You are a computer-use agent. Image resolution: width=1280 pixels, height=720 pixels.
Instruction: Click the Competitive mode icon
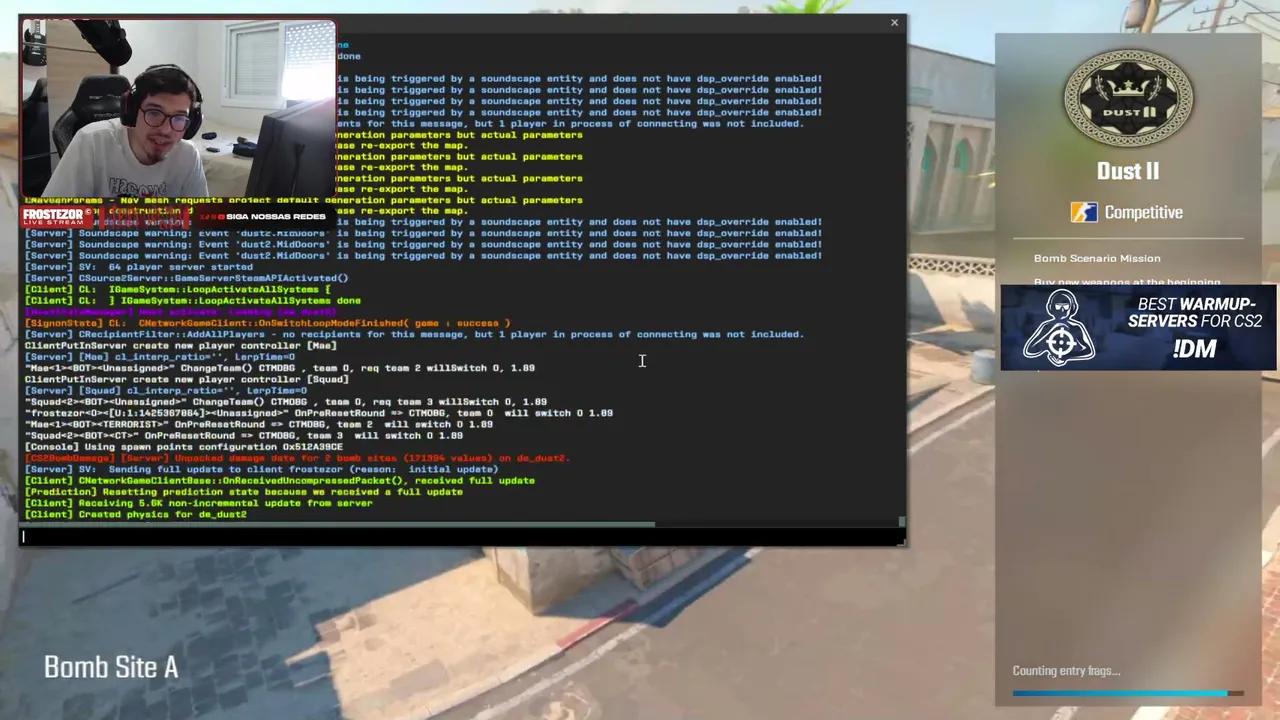1083,212
